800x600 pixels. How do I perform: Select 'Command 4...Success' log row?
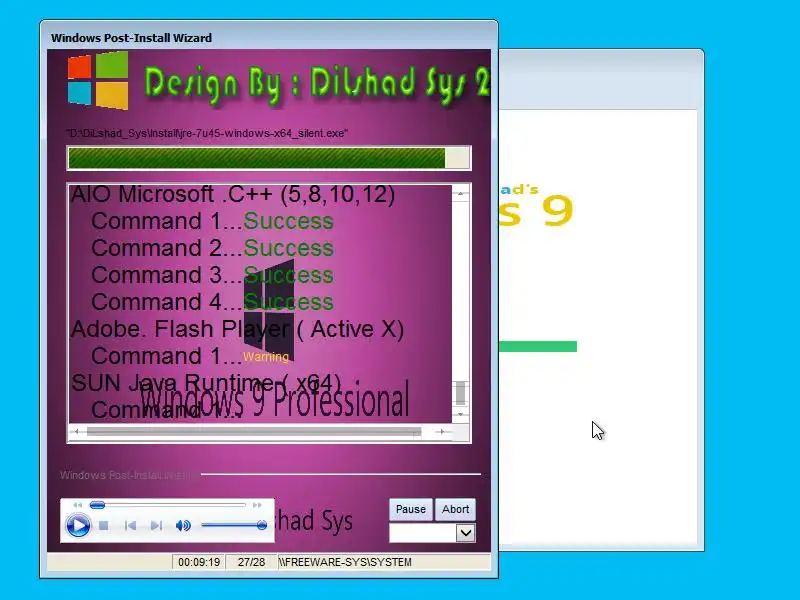[x=212, y=302]
